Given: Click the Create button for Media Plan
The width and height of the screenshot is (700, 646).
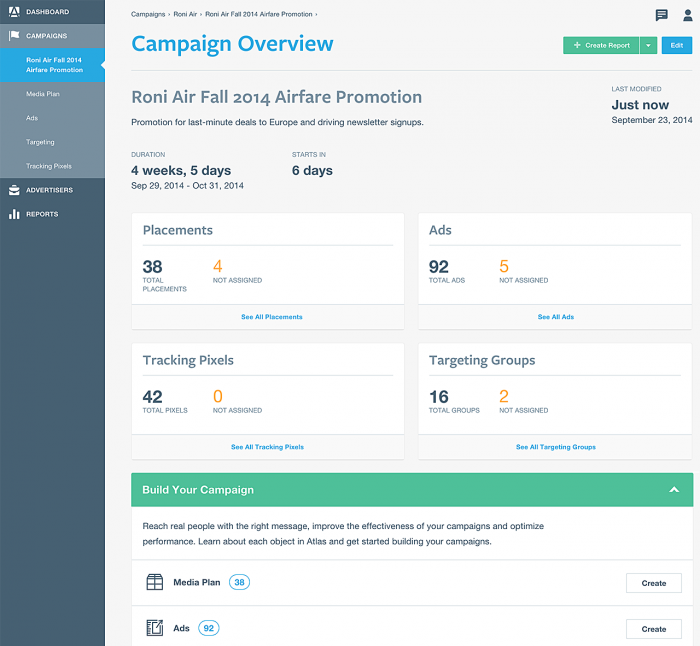Looking at the screenshot, I should pyautogui.click(x=654, y=583).
